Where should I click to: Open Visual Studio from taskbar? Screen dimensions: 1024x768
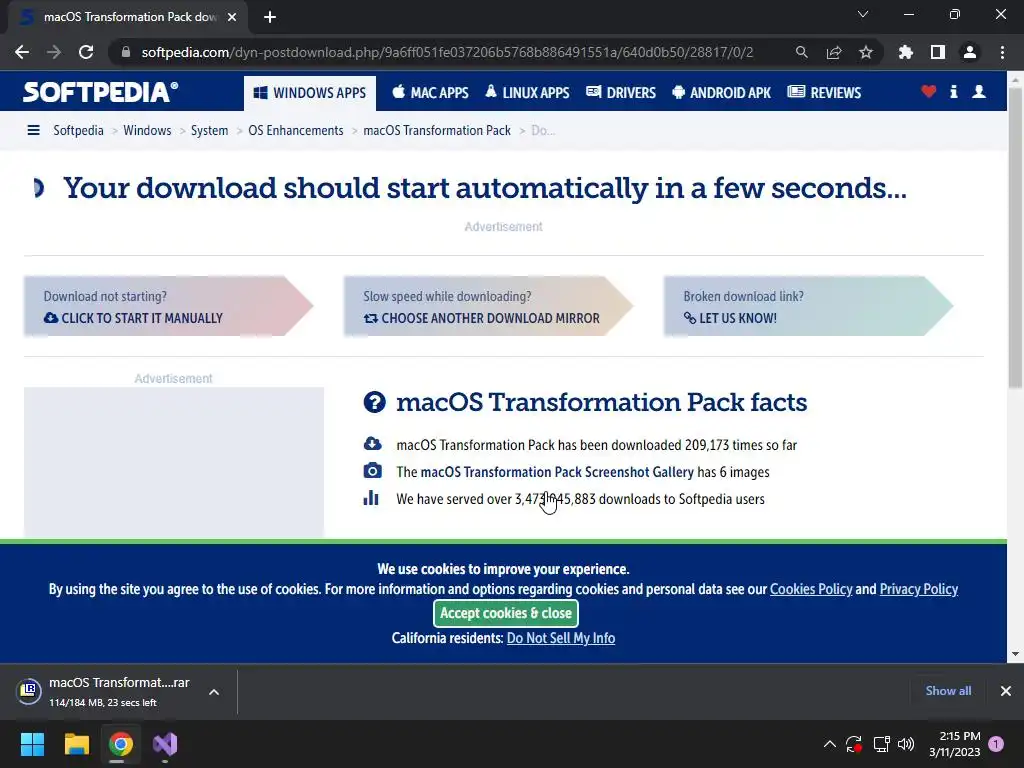click(165, 744)
